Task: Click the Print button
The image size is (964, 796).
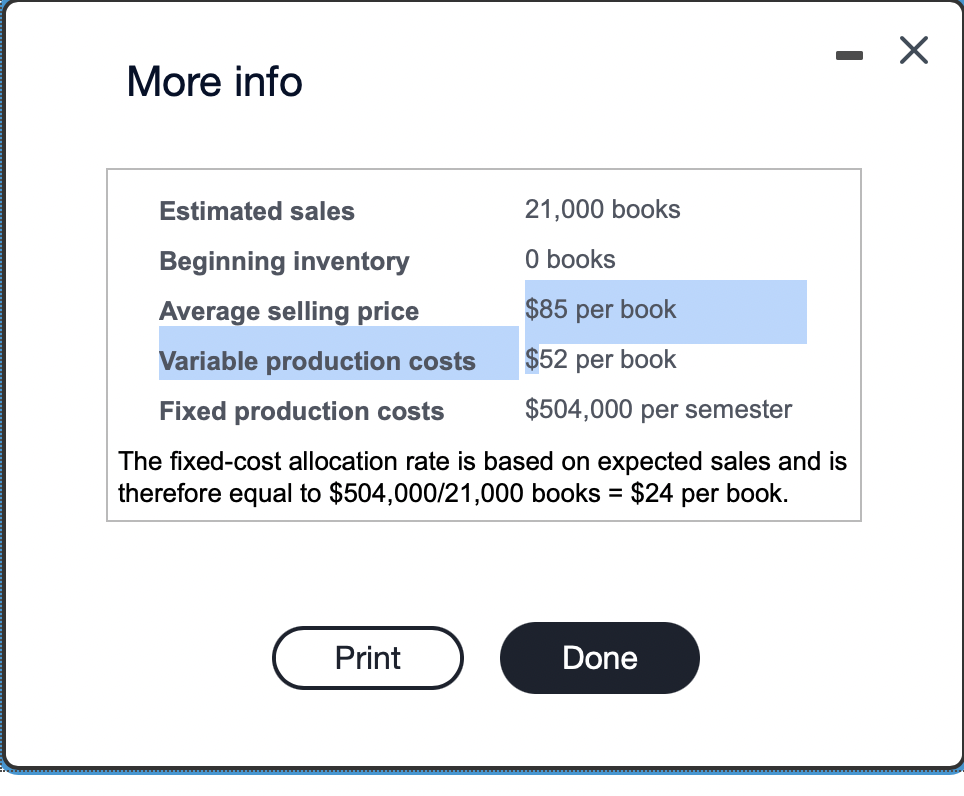Action: tap(367, 658)
